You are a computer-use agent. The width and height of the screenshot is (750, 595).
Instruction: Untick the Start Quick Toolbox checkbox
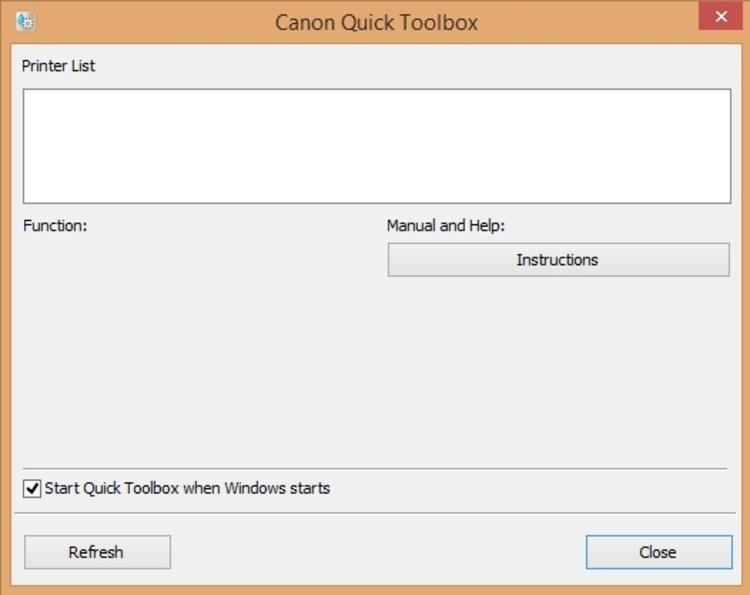pyautogui.click(x=32, y=489)
